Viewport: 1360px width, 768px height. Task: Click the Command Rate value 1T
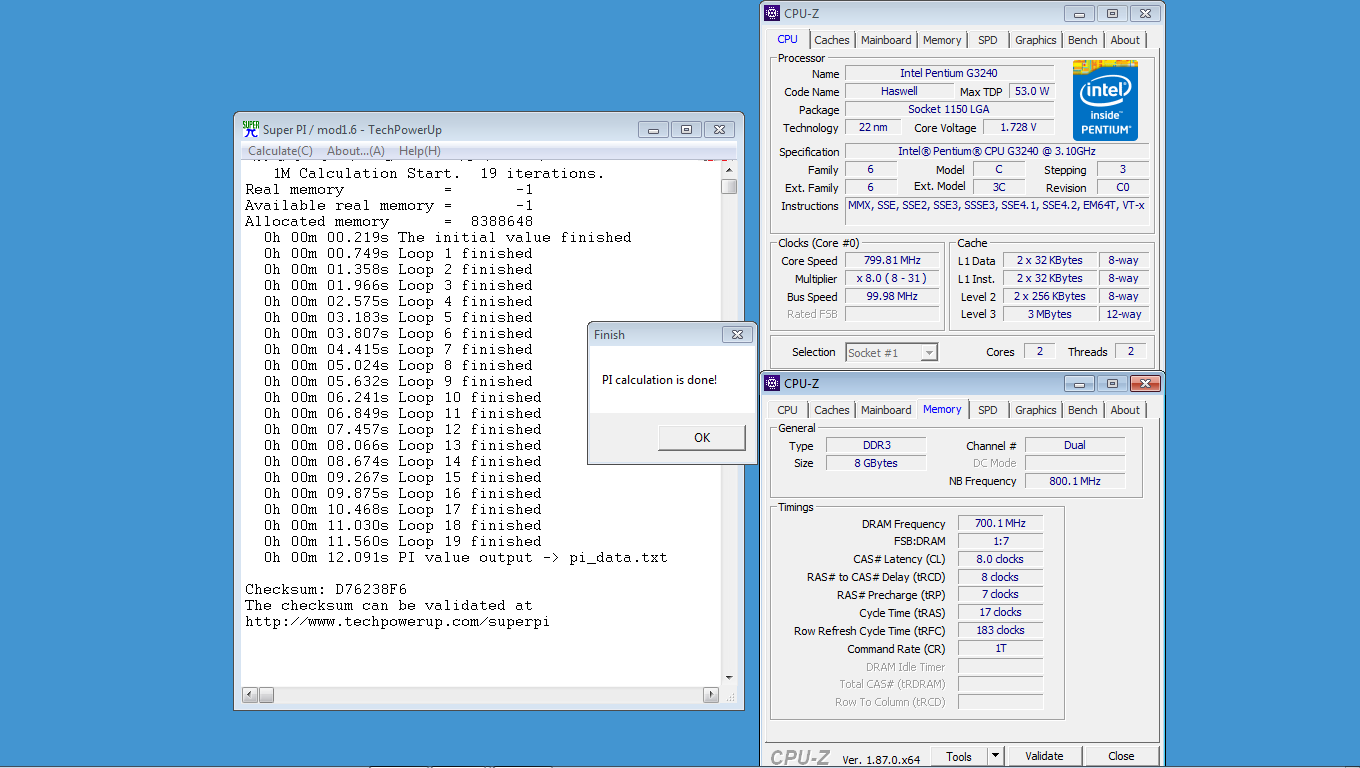tap(1000, 648)
